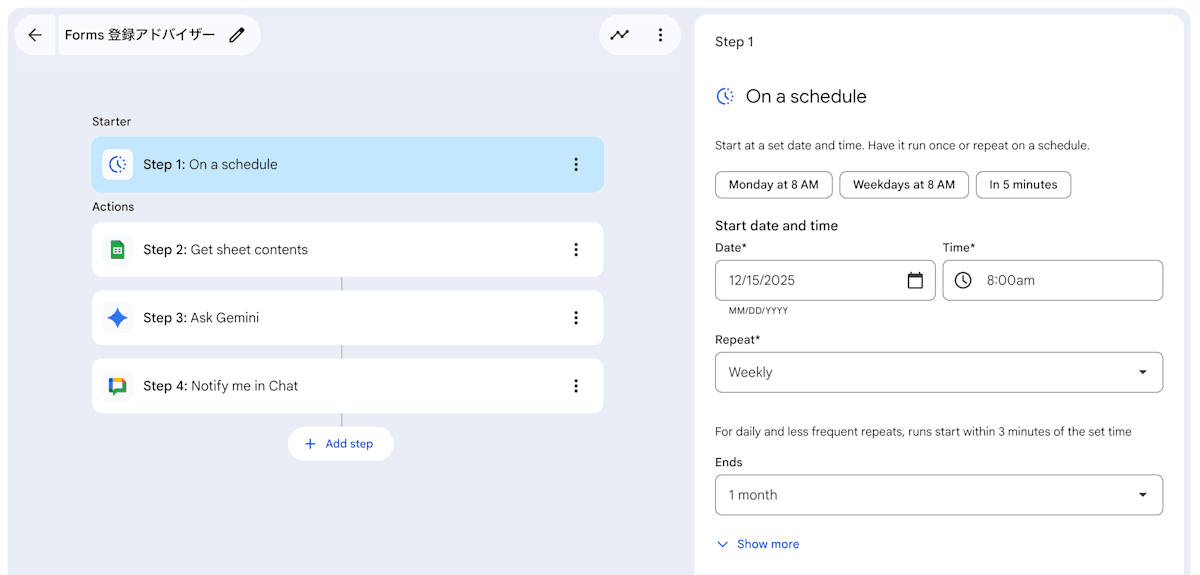
Task: Expand the Repeat dropdown set to Weekly
Action: pyautogui.click(x=939, y=372)
